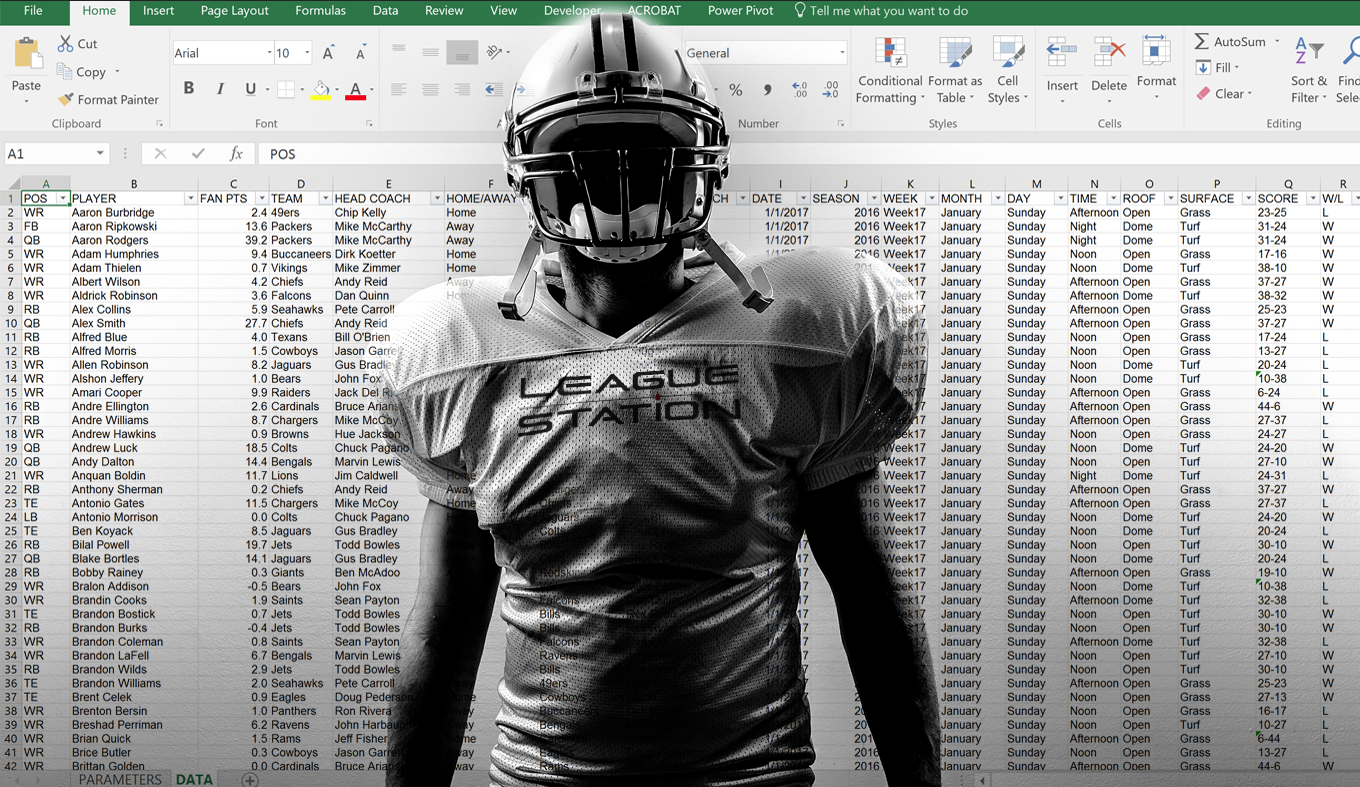The width and height of the screenshot is (1360, 787).
Task: Click the Copy icon
Action: pos(65,72)
